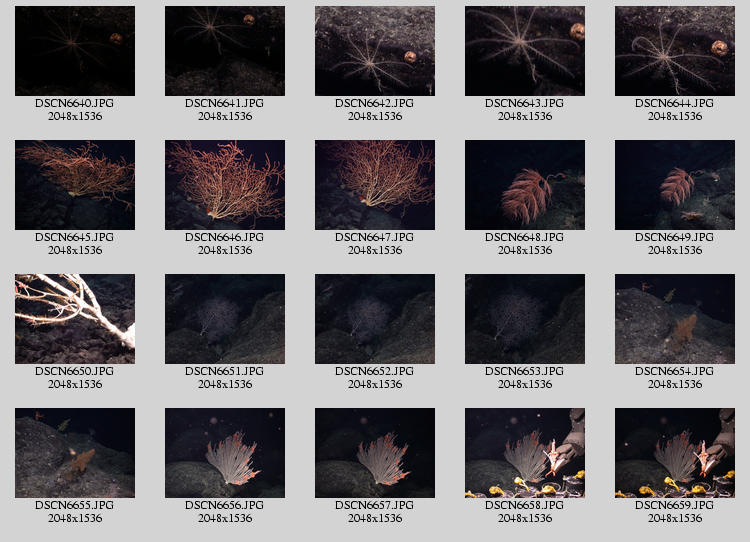The width and height of the screenshot is (750, 542).
Task: Open the DSCN6645.JPG thumbnail
Action: [75, 185]
